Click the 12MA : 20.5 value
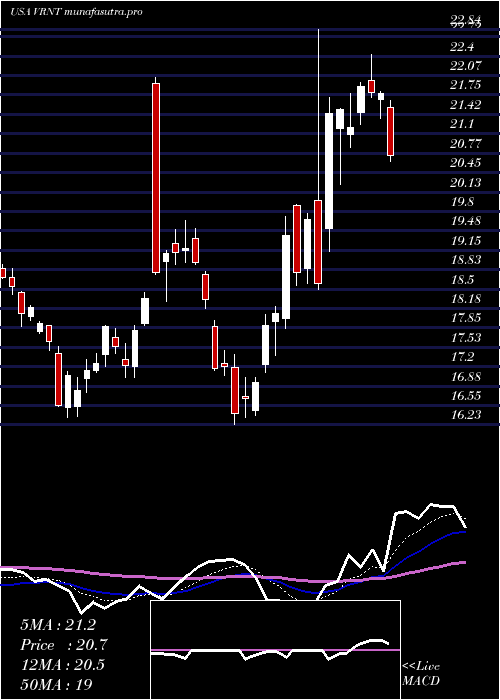Image resolution: width=500 pixels, height=700 pixels. point(62,665)
